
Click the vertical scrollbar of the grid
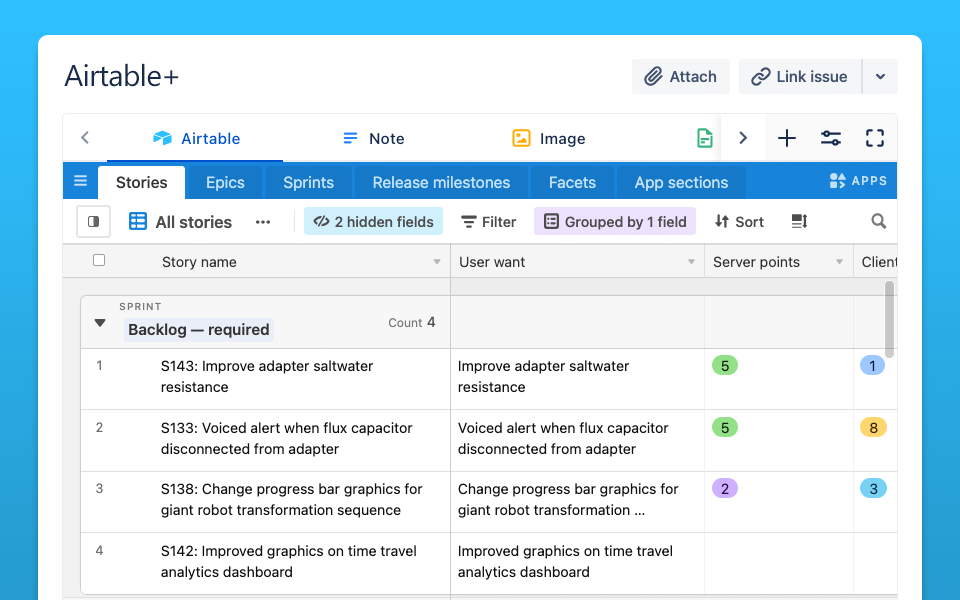pyautogui.click(x=890, y=318)
